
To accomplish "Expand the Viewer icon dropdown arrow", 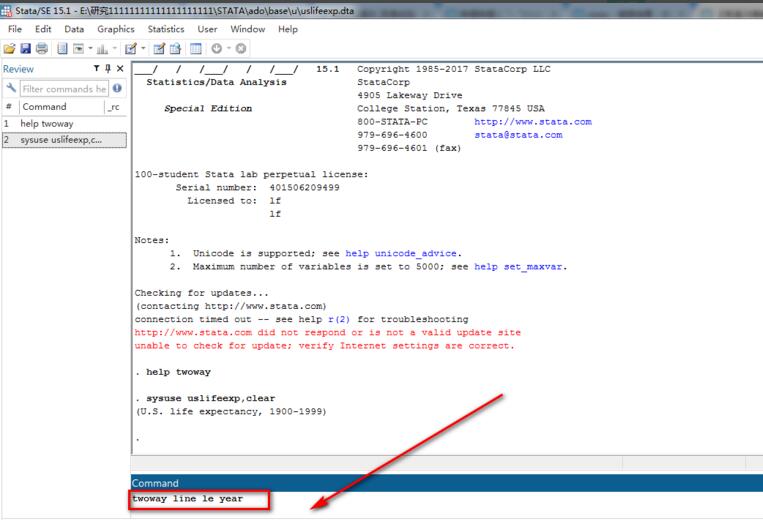I will [x=91, y=48].
